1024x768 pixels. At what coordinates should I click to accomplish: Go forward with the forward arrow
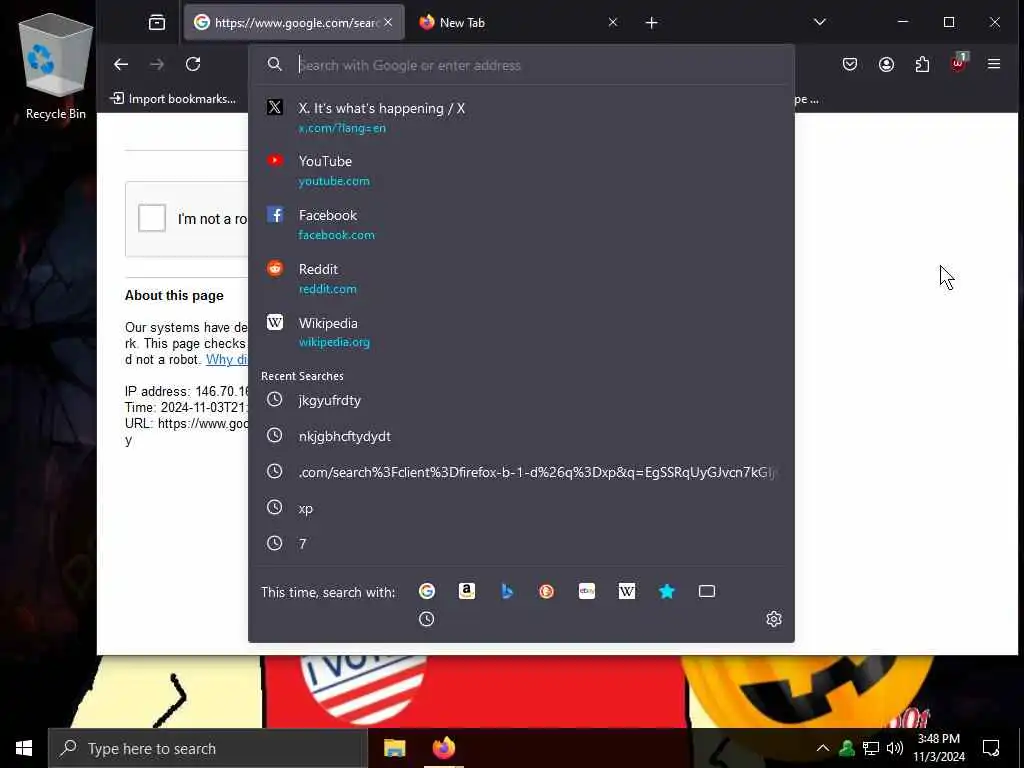157,64
